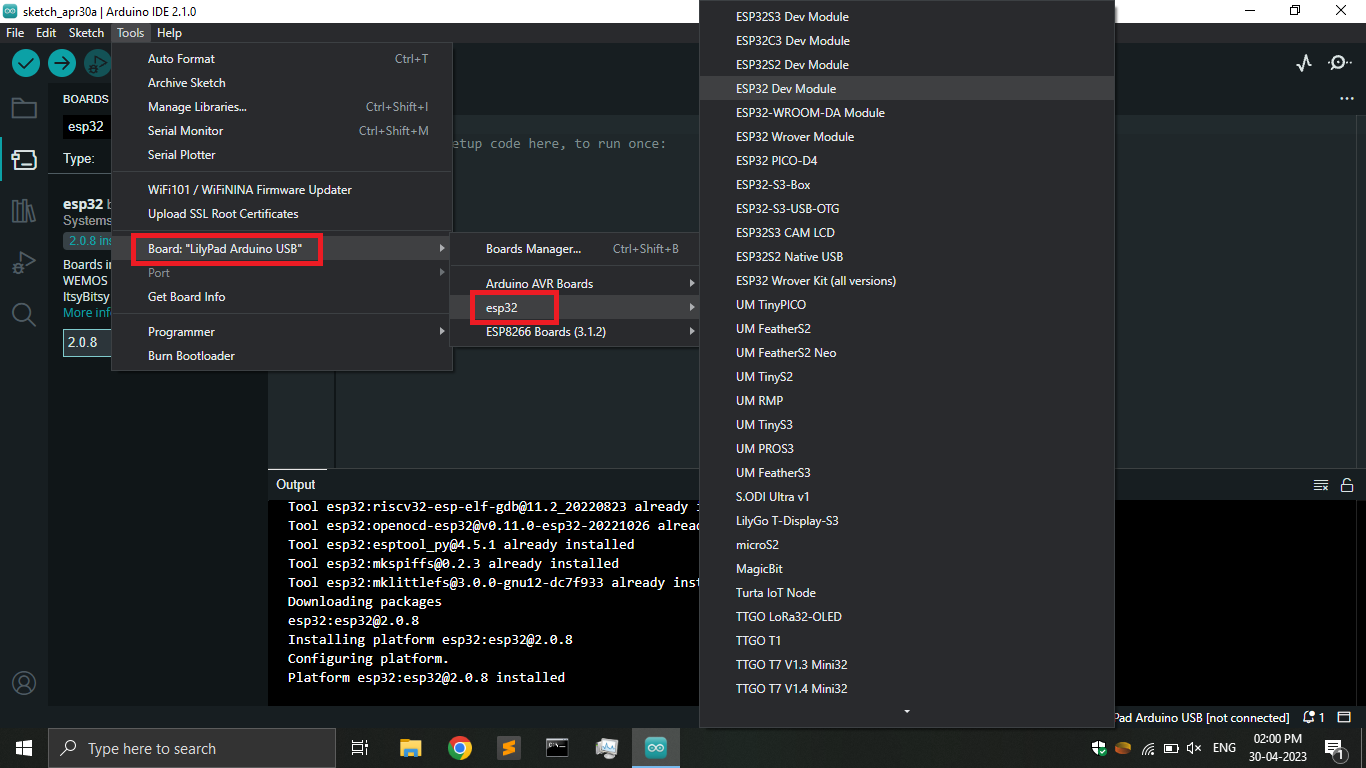Open the Sketchbook folder icon in sidebar
This screenshot has height=768, width=1366.
coord(24,108)
